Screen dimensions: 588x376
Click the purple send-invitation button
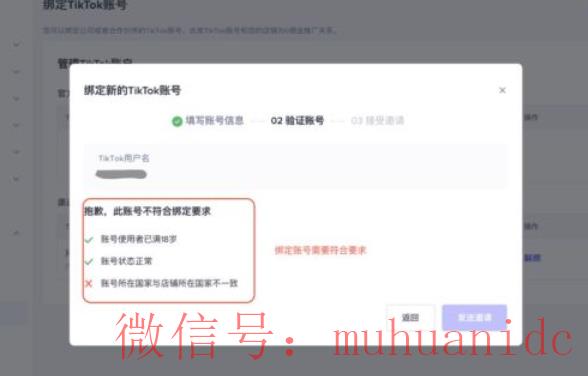pos(475,318)
